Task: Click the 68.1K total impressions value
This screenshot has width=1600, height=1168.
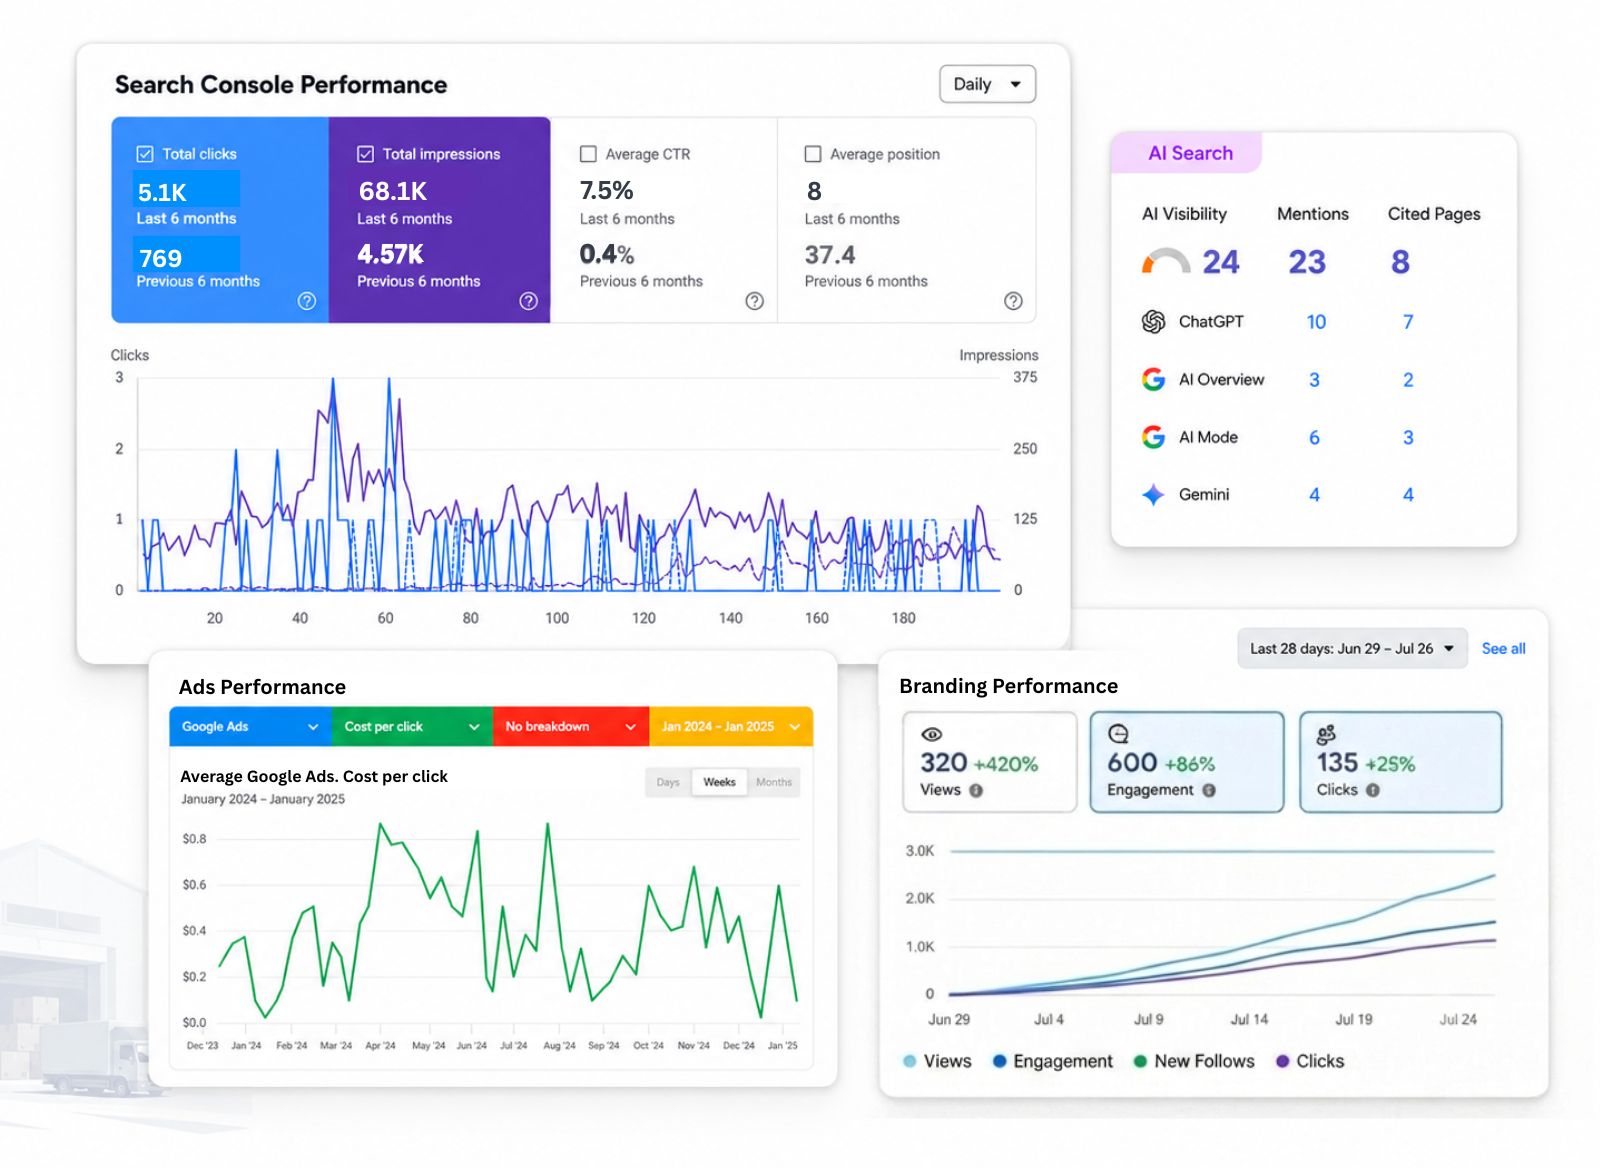Action: [393, 191]
